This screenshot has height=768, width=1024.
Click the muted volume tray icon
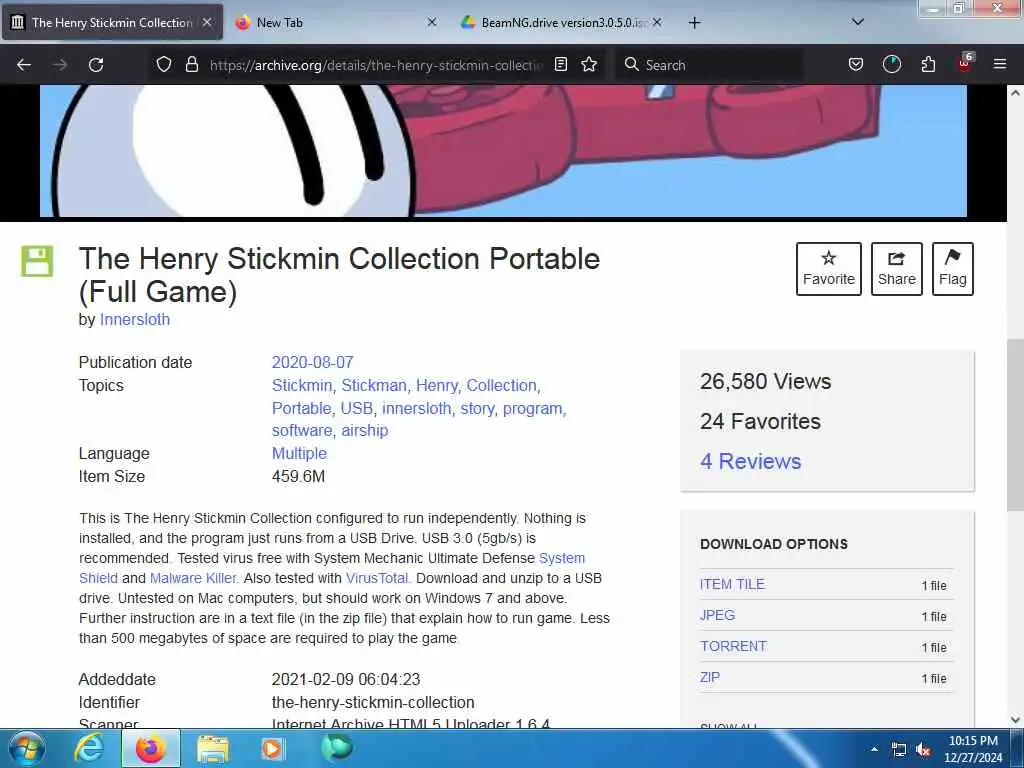(923, 750)
